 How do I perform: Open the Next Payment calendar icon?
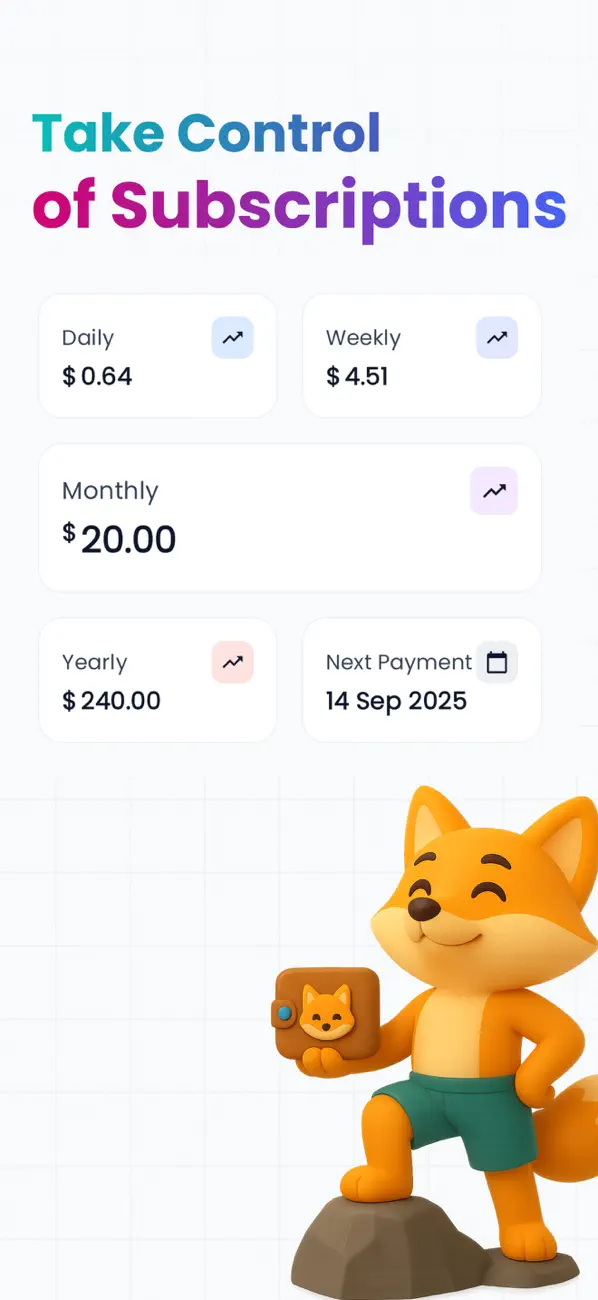(x=497, y=662)
